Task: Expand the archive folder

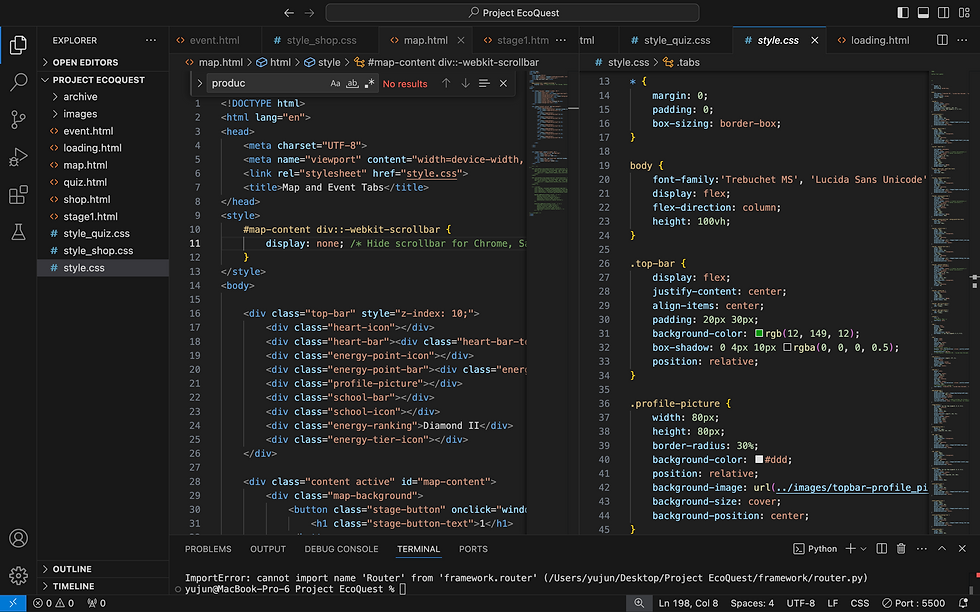Action: pyautogui.click(x=103, y=97)
